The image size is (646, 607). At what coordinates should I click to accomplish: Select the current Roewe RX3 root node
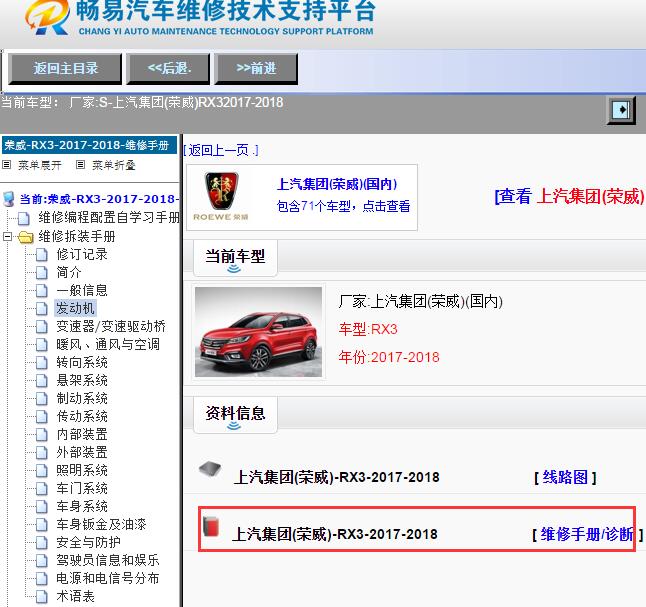tap(99, 199)
